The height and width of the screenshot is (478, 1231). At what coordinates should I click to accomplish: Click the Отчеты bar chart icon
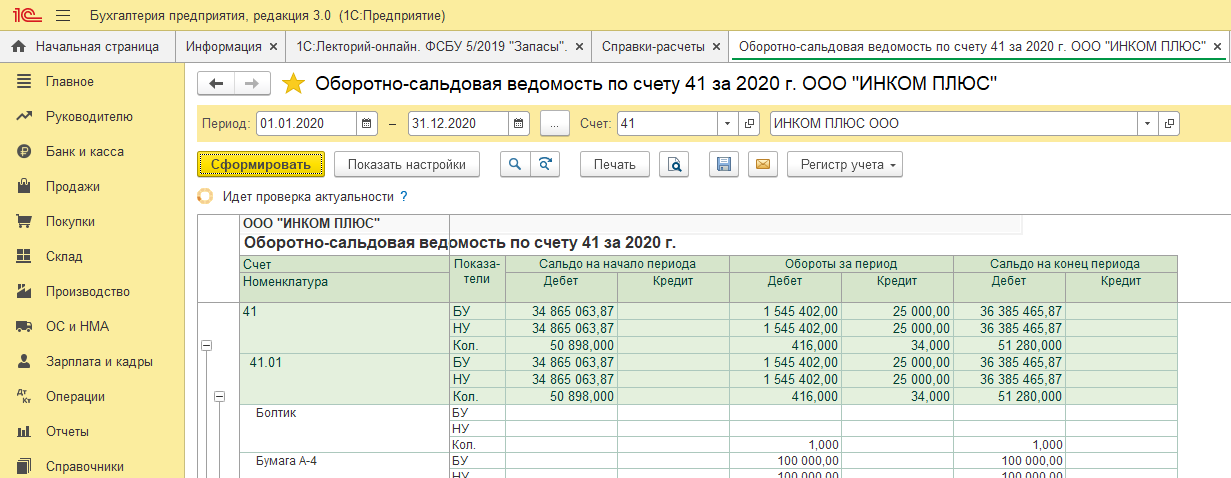25,432
